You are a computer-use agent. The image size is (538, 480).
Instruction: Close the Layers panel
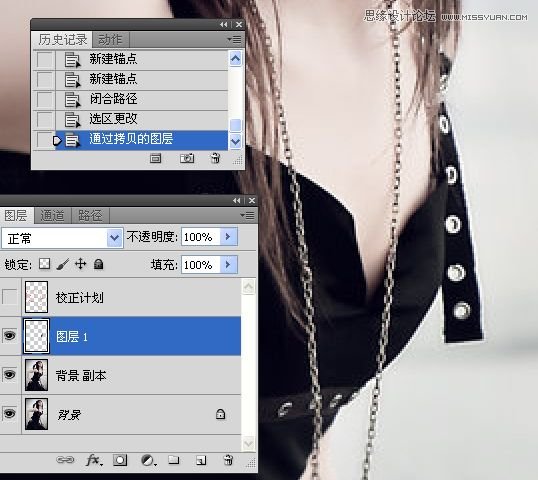point(252,200)
